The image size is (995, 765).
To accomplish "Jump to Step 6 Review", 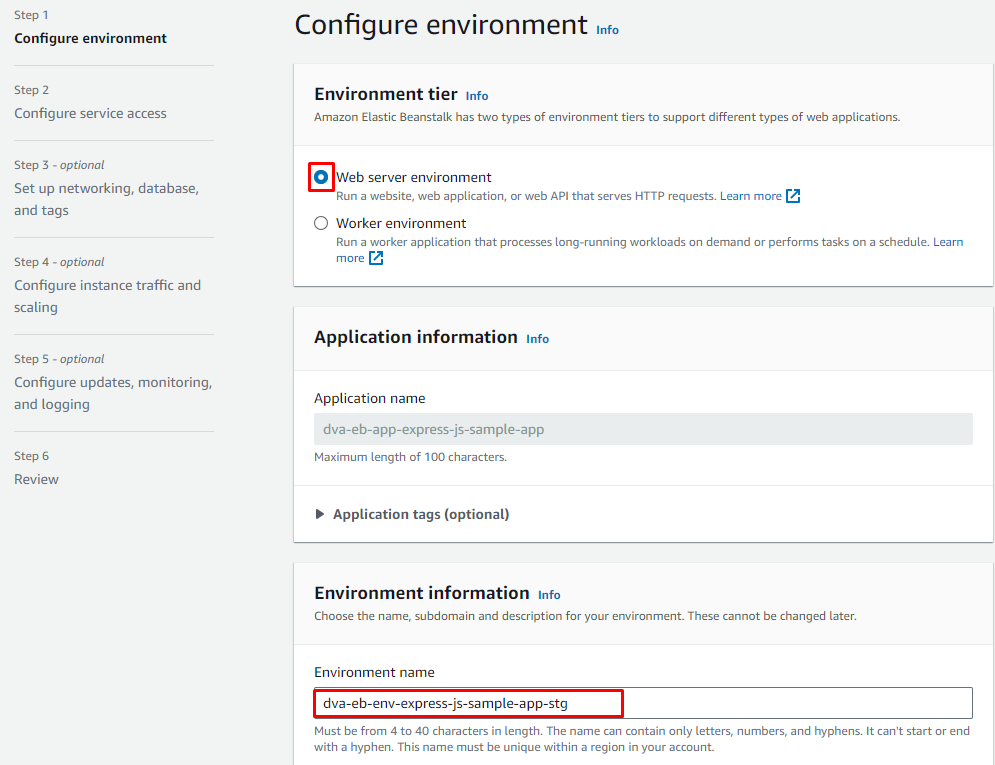I will tap(36, 479).
